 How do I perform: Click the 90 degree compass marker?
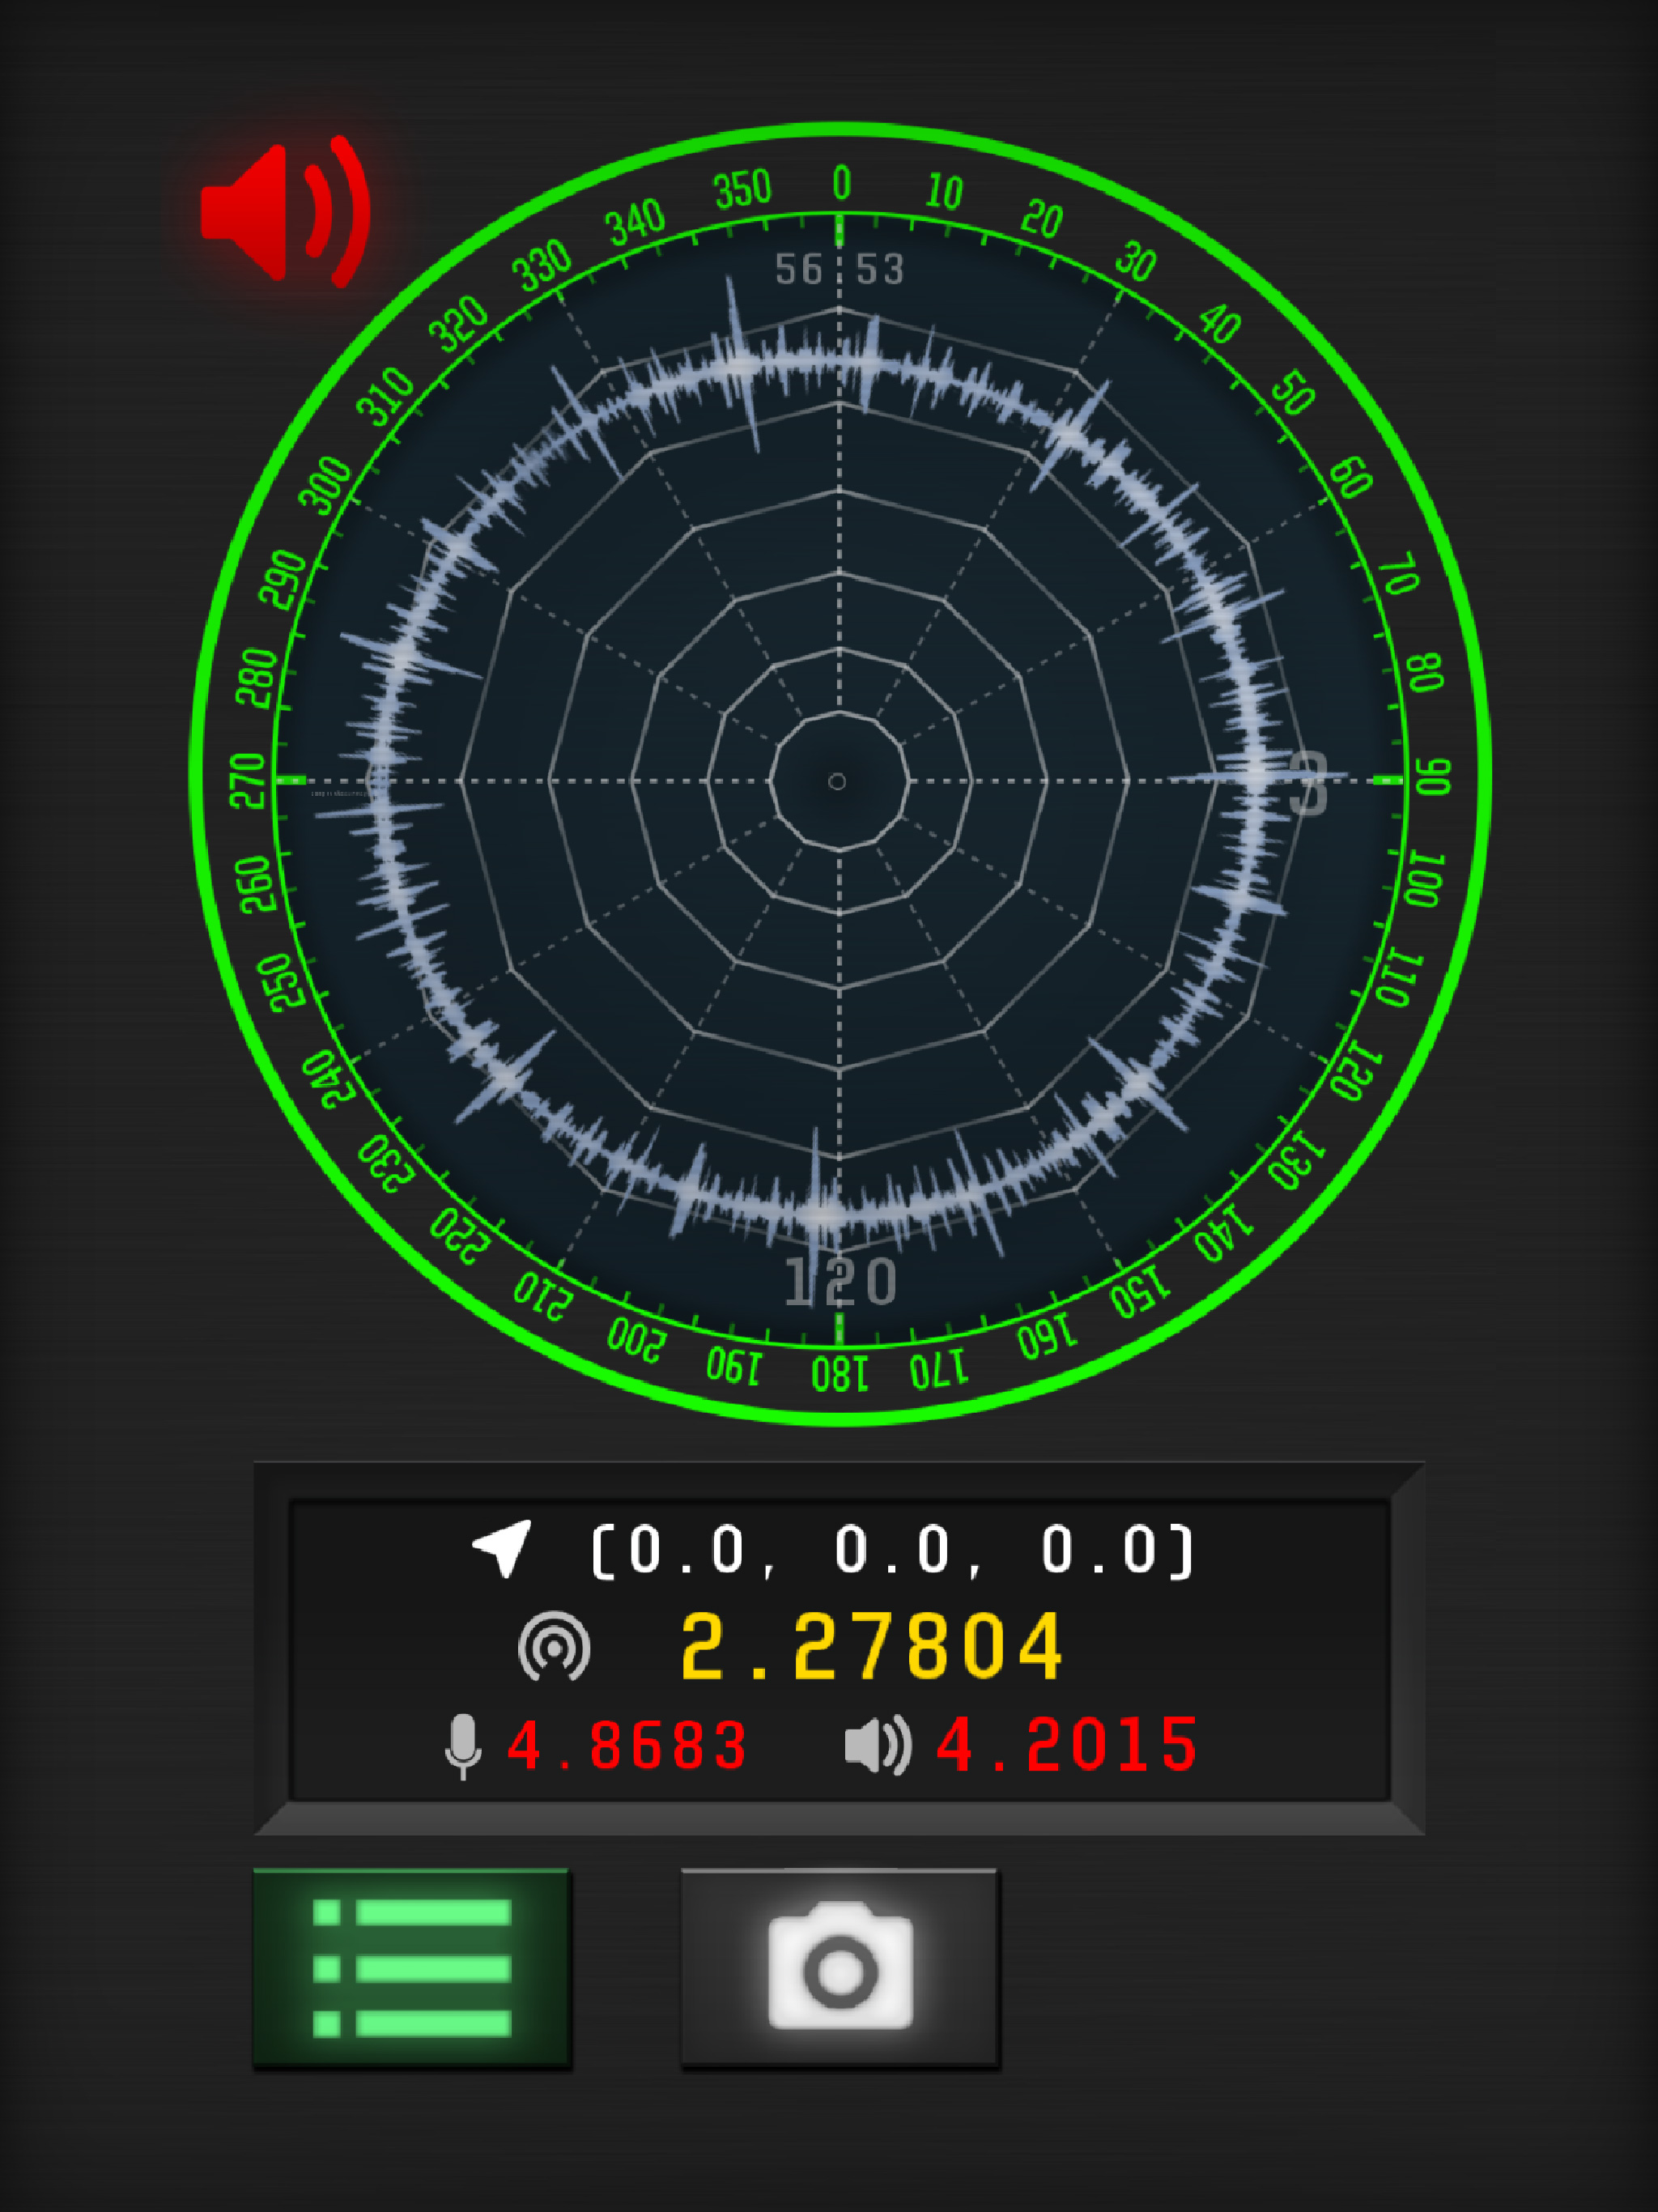click(1432, 777)
